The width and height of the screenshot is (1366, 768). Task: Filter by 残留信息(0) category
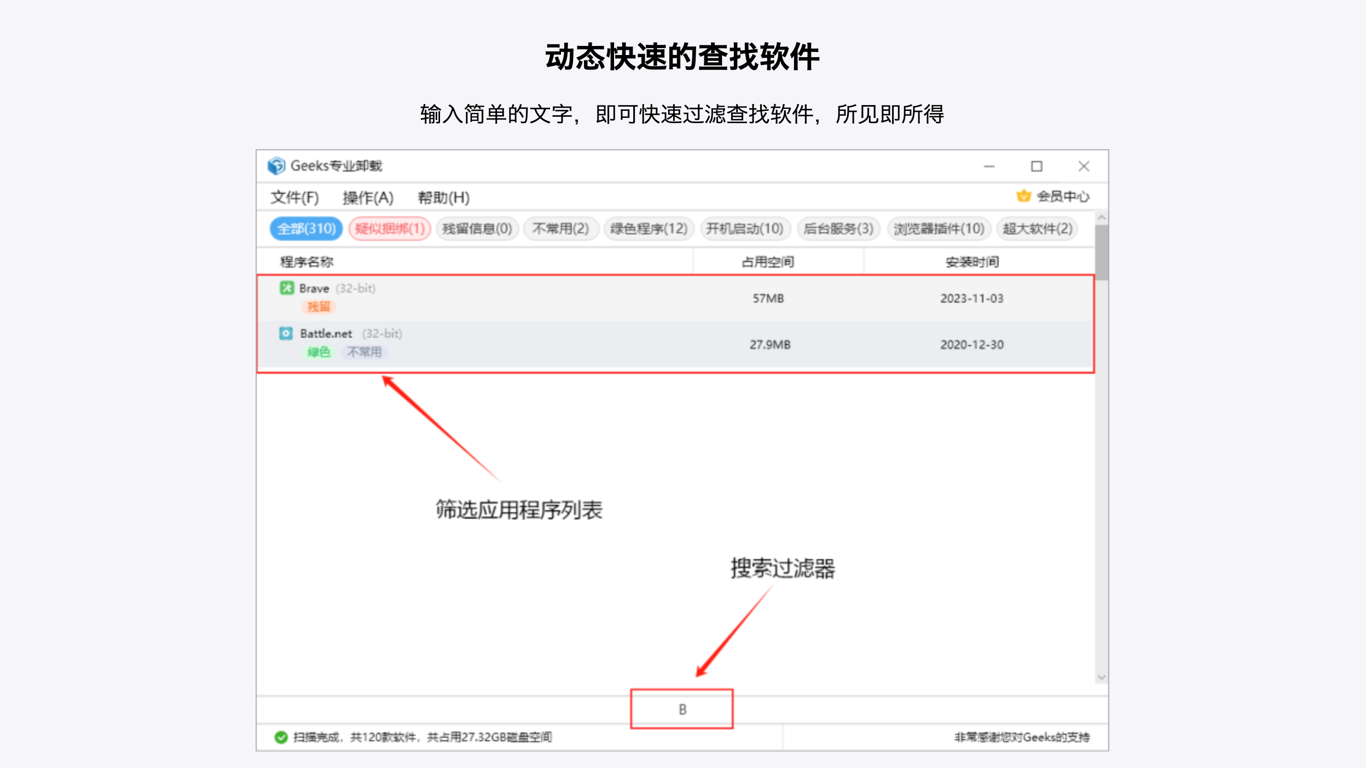coord(477,229)
